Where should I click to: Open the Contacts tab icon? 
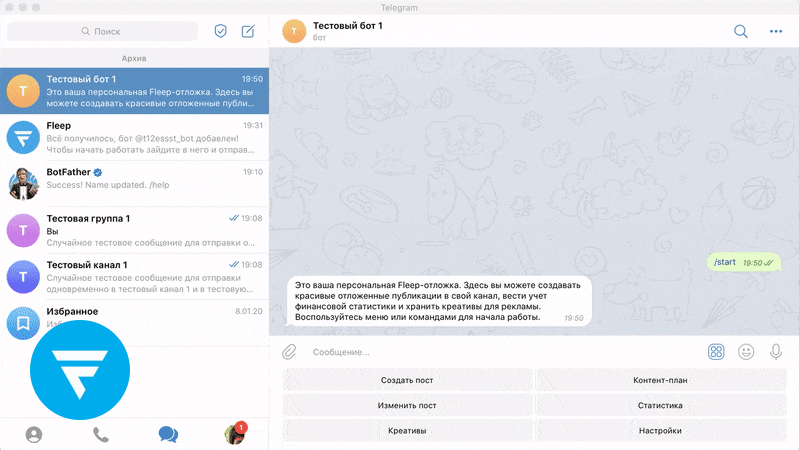34,435
